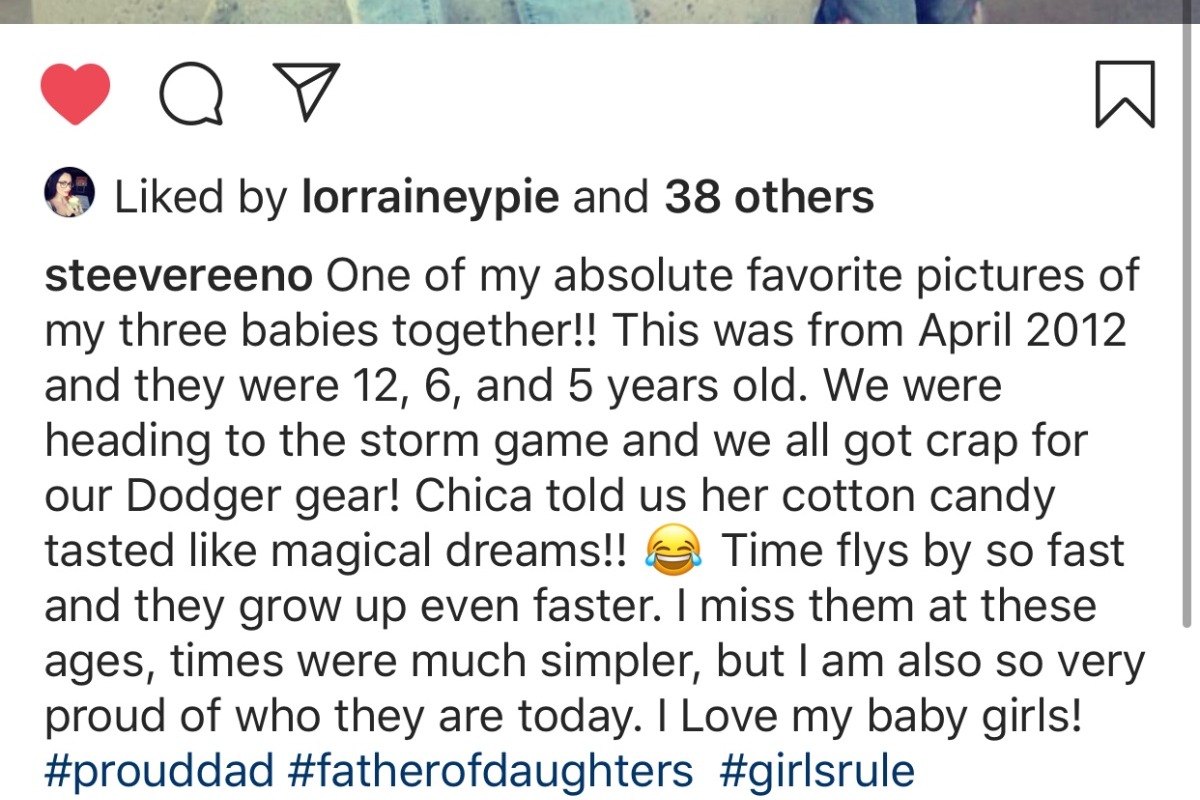
Task: Open lorraineypie's profile
Action: [430, 197]
